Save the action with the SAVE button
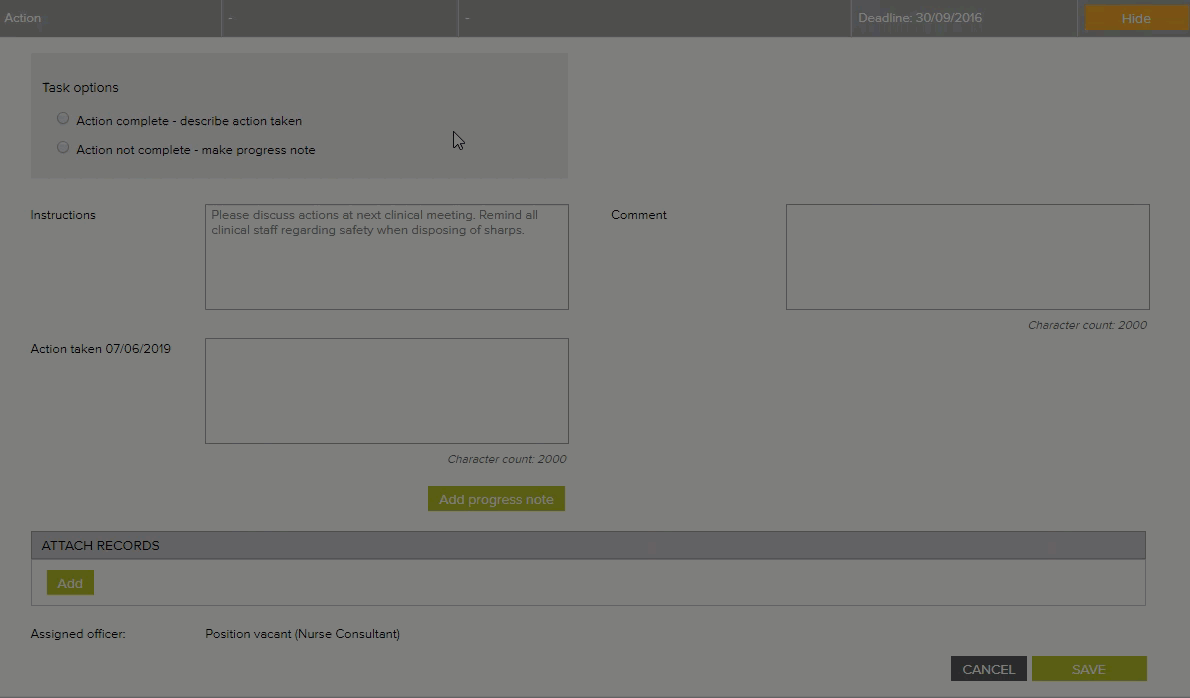 pos(1088,669)
